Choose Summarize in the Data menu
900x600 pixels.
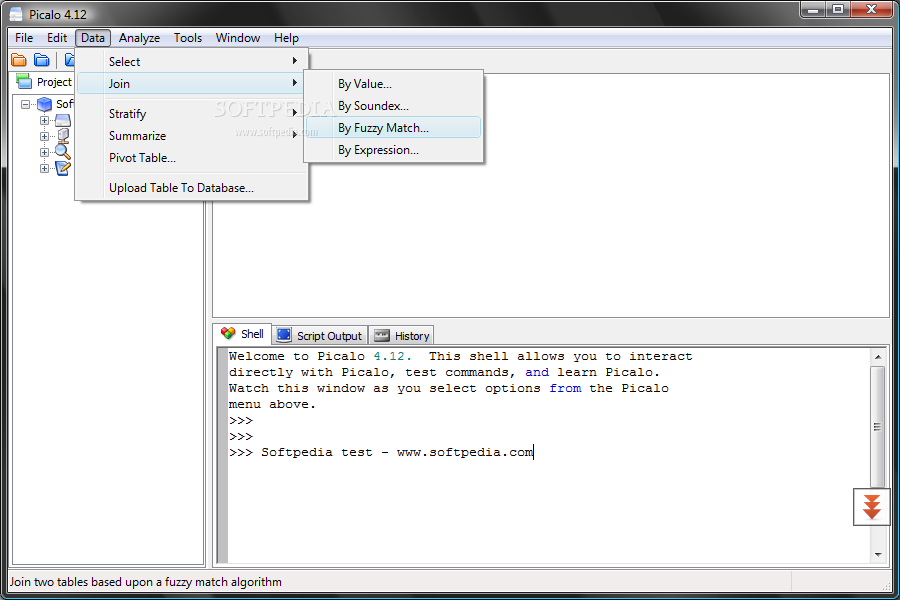tap(192, 136)
